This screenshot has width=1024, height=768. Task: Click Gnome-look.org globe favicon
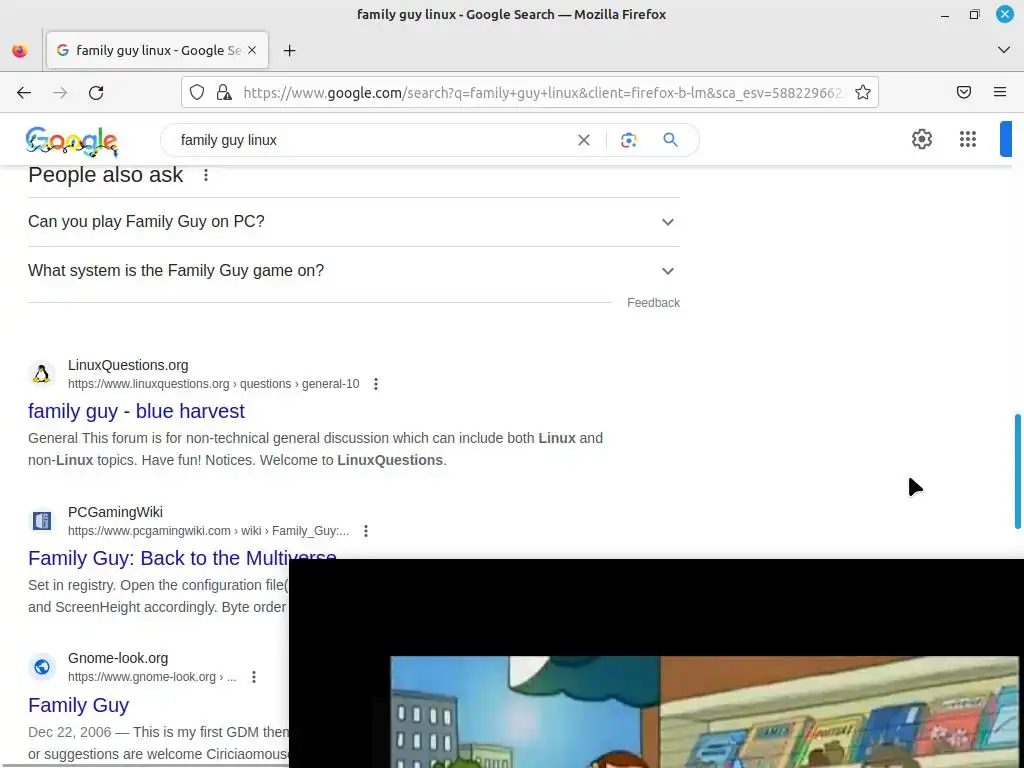coord(41,667)
